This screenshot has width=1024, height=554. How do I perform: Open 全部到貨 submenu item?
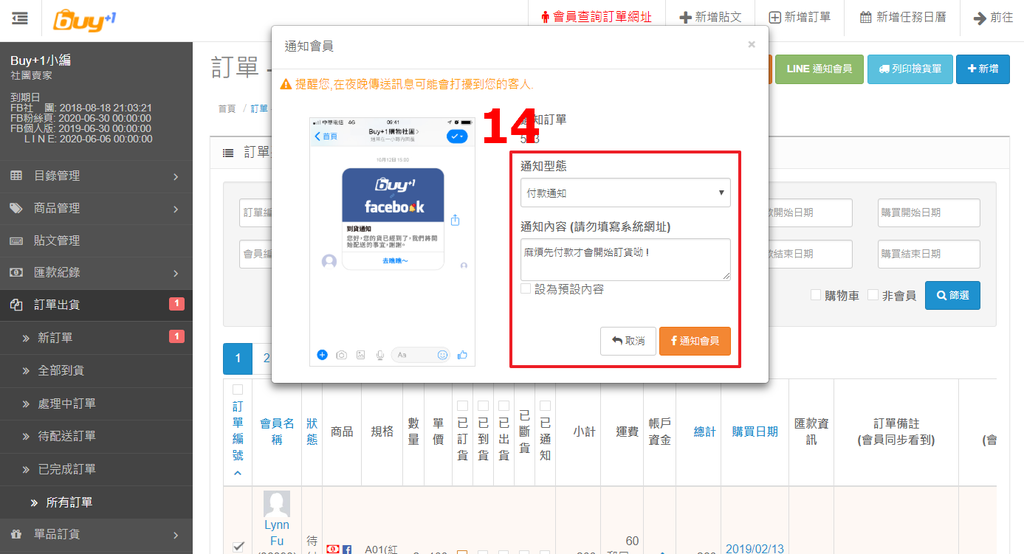pyautogui.click(x=96, y=370)
